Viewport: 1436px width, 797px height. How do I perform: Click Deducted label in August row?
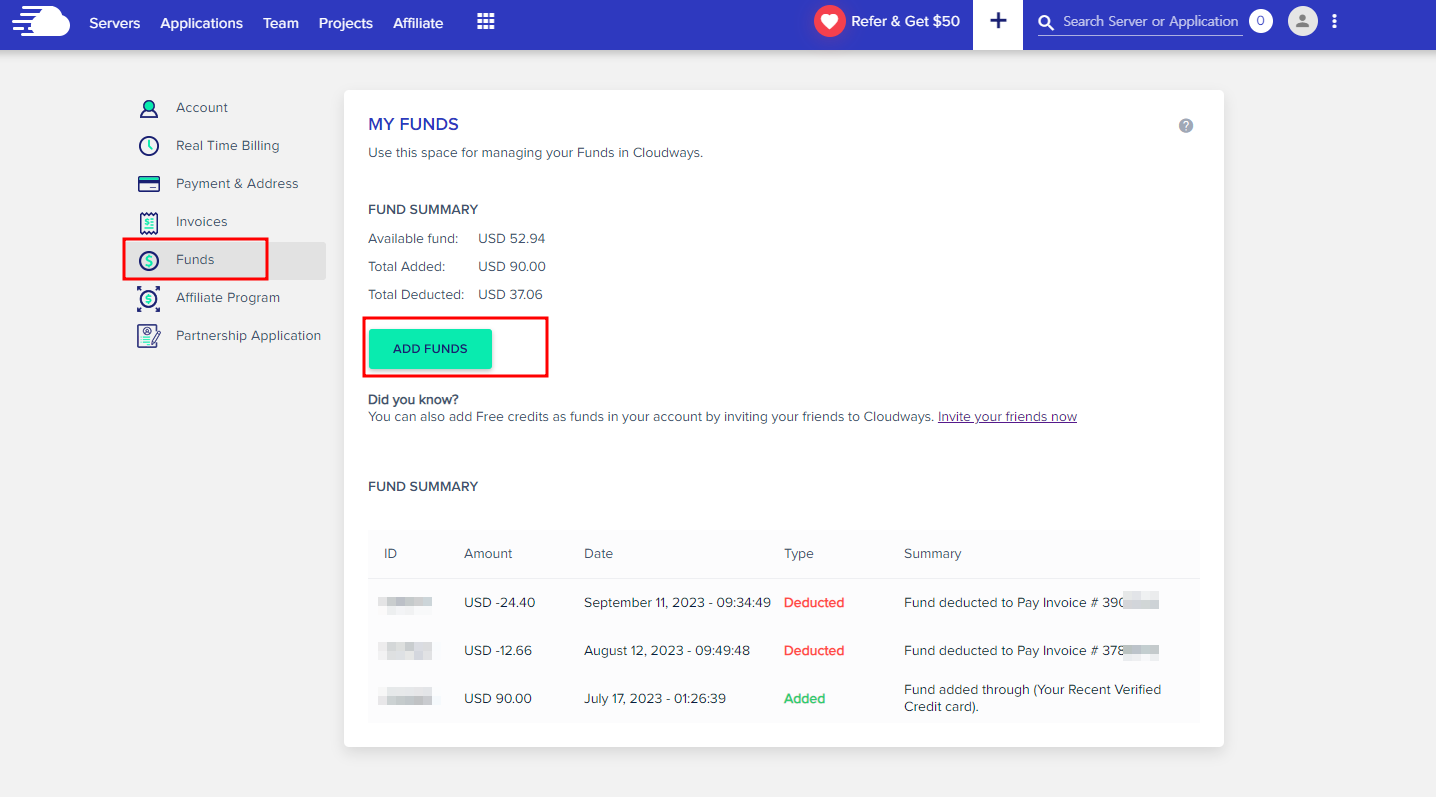[814, 651]
